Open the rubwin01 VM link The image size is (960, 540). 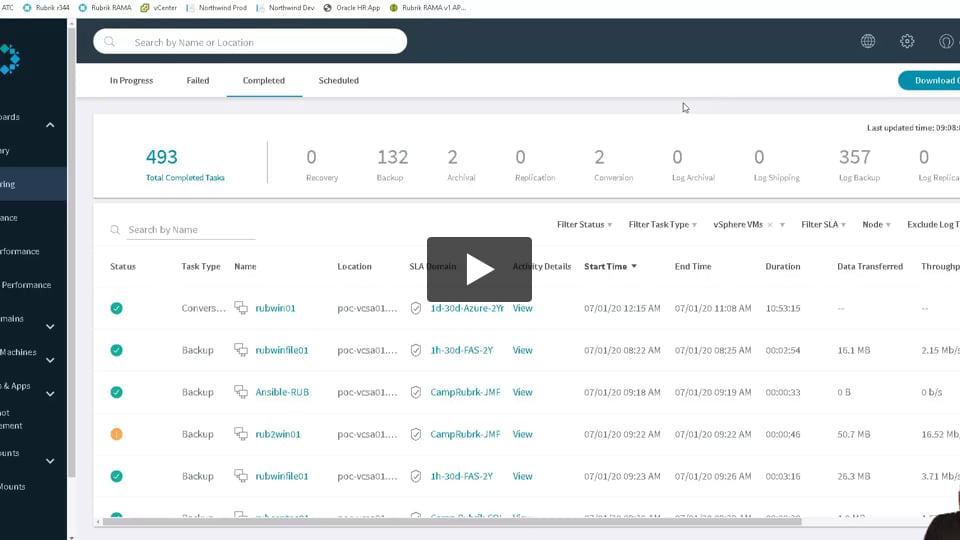pyautogui.click(x=276, y=308)
